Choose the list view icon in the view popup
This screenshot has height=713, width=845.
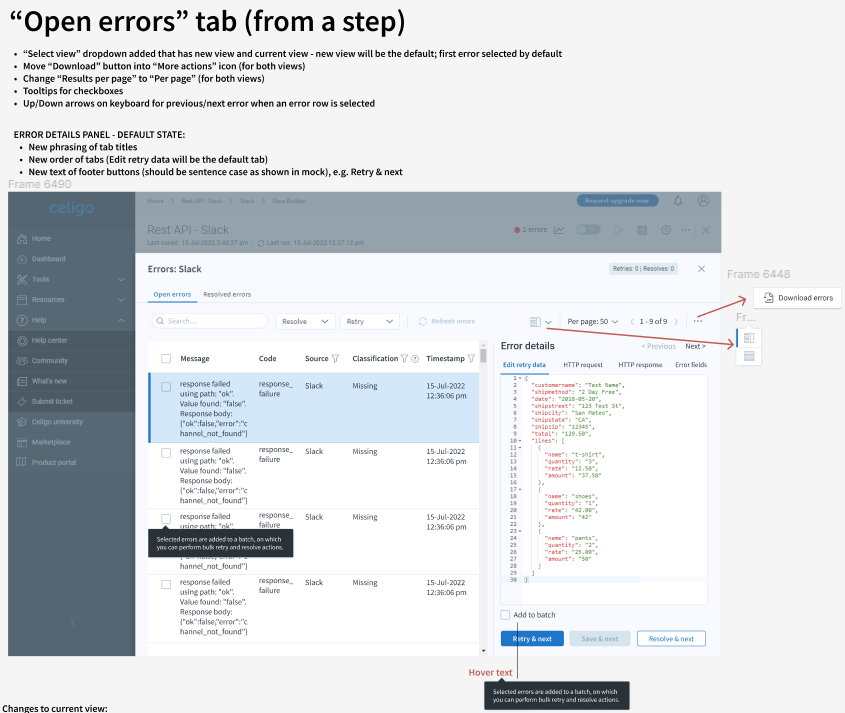coord(749,356)
